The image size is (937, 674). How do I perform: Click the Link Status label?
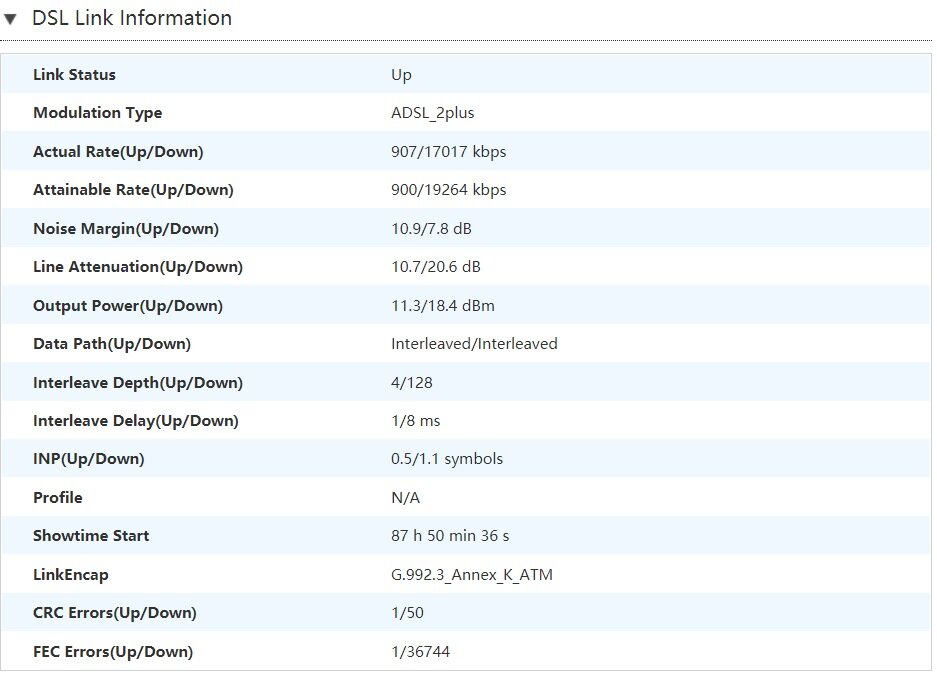[x=74, y=75]
